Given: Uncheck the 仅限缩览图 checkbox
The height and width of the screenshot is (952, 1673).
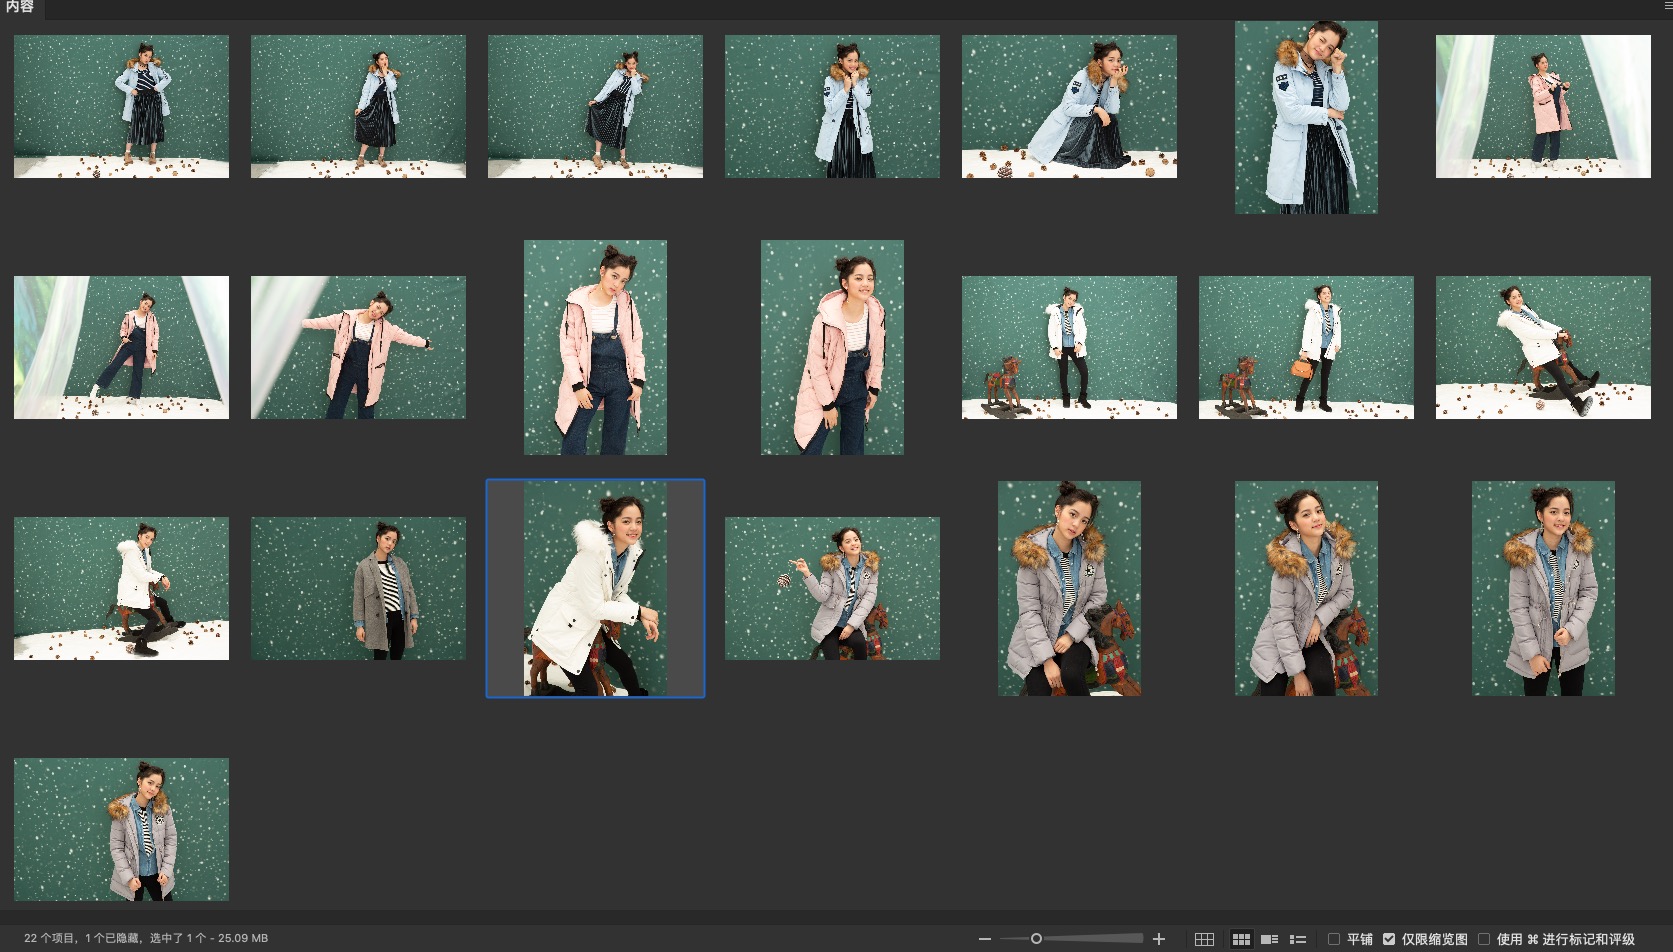Looking at the screenshot, I should [x=1389, y=939].
